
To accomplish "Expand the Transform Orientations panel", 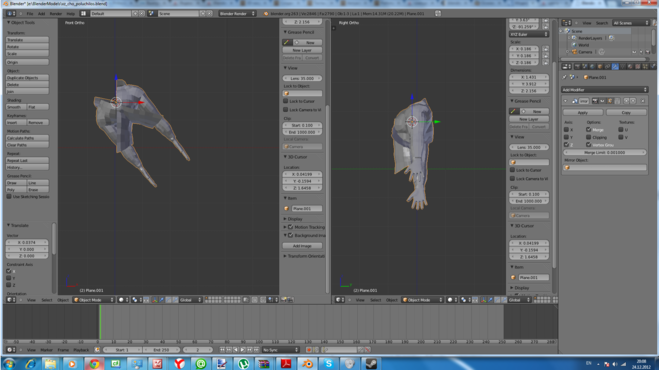I will click(x=285, y=256).
